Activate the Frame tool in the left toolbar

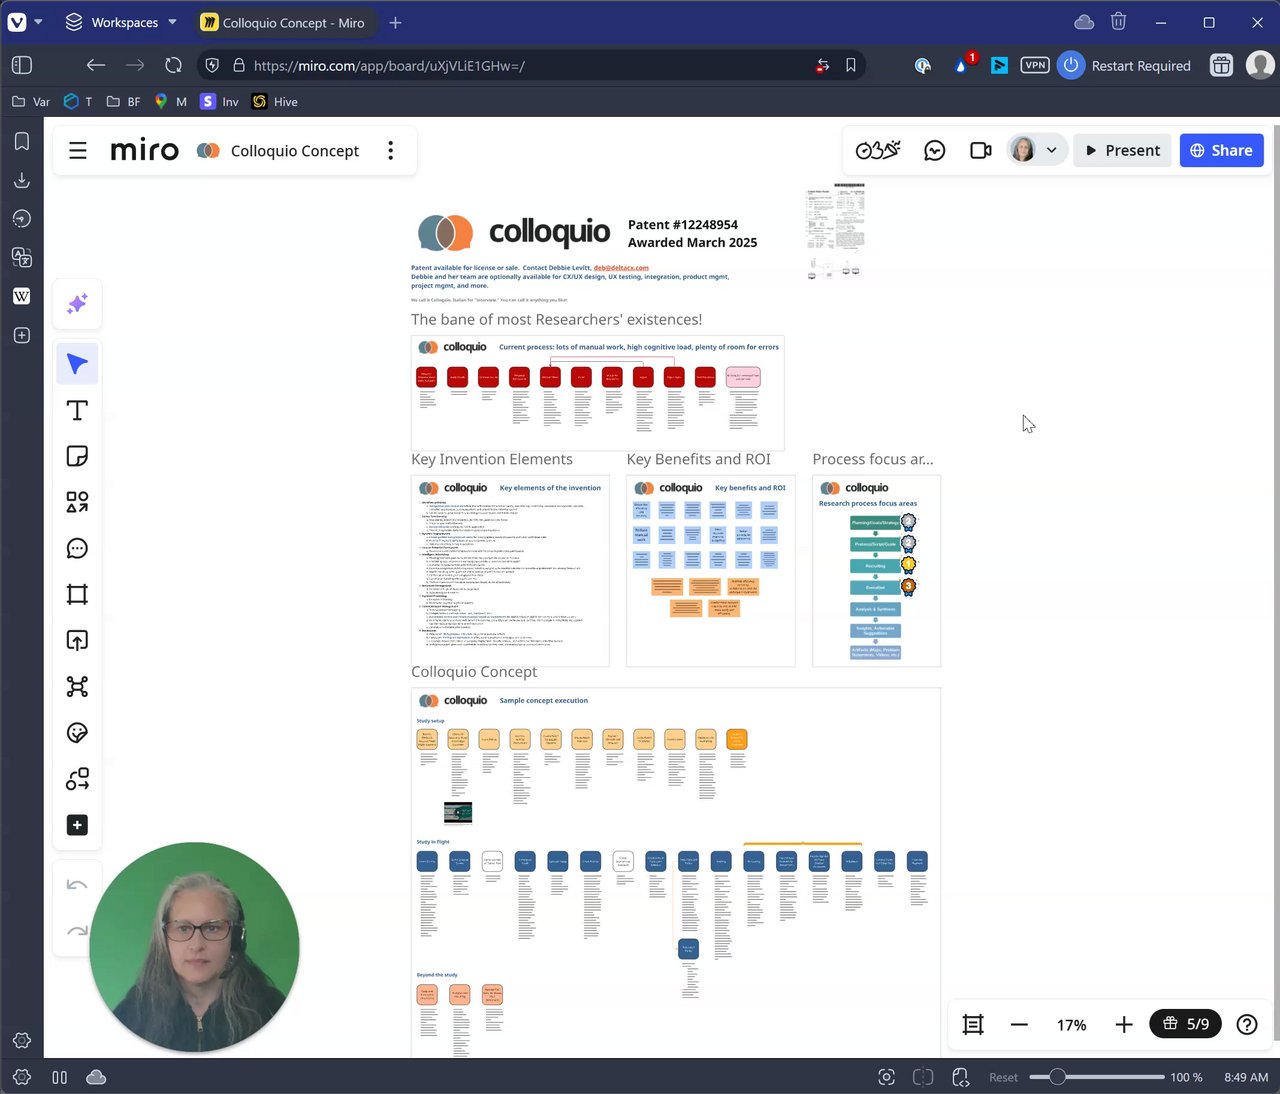(77, 594)
